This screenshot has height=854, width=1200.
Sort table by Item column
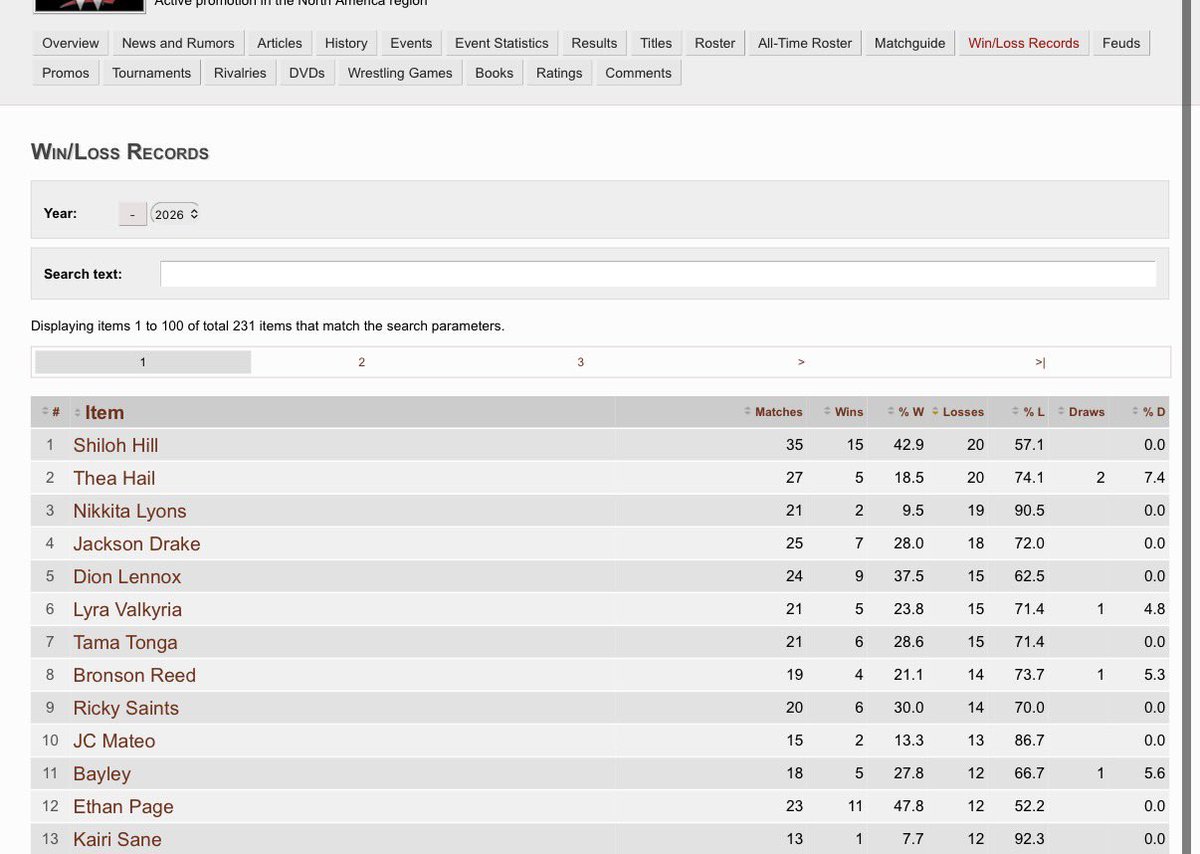click(x=99, y=412)
